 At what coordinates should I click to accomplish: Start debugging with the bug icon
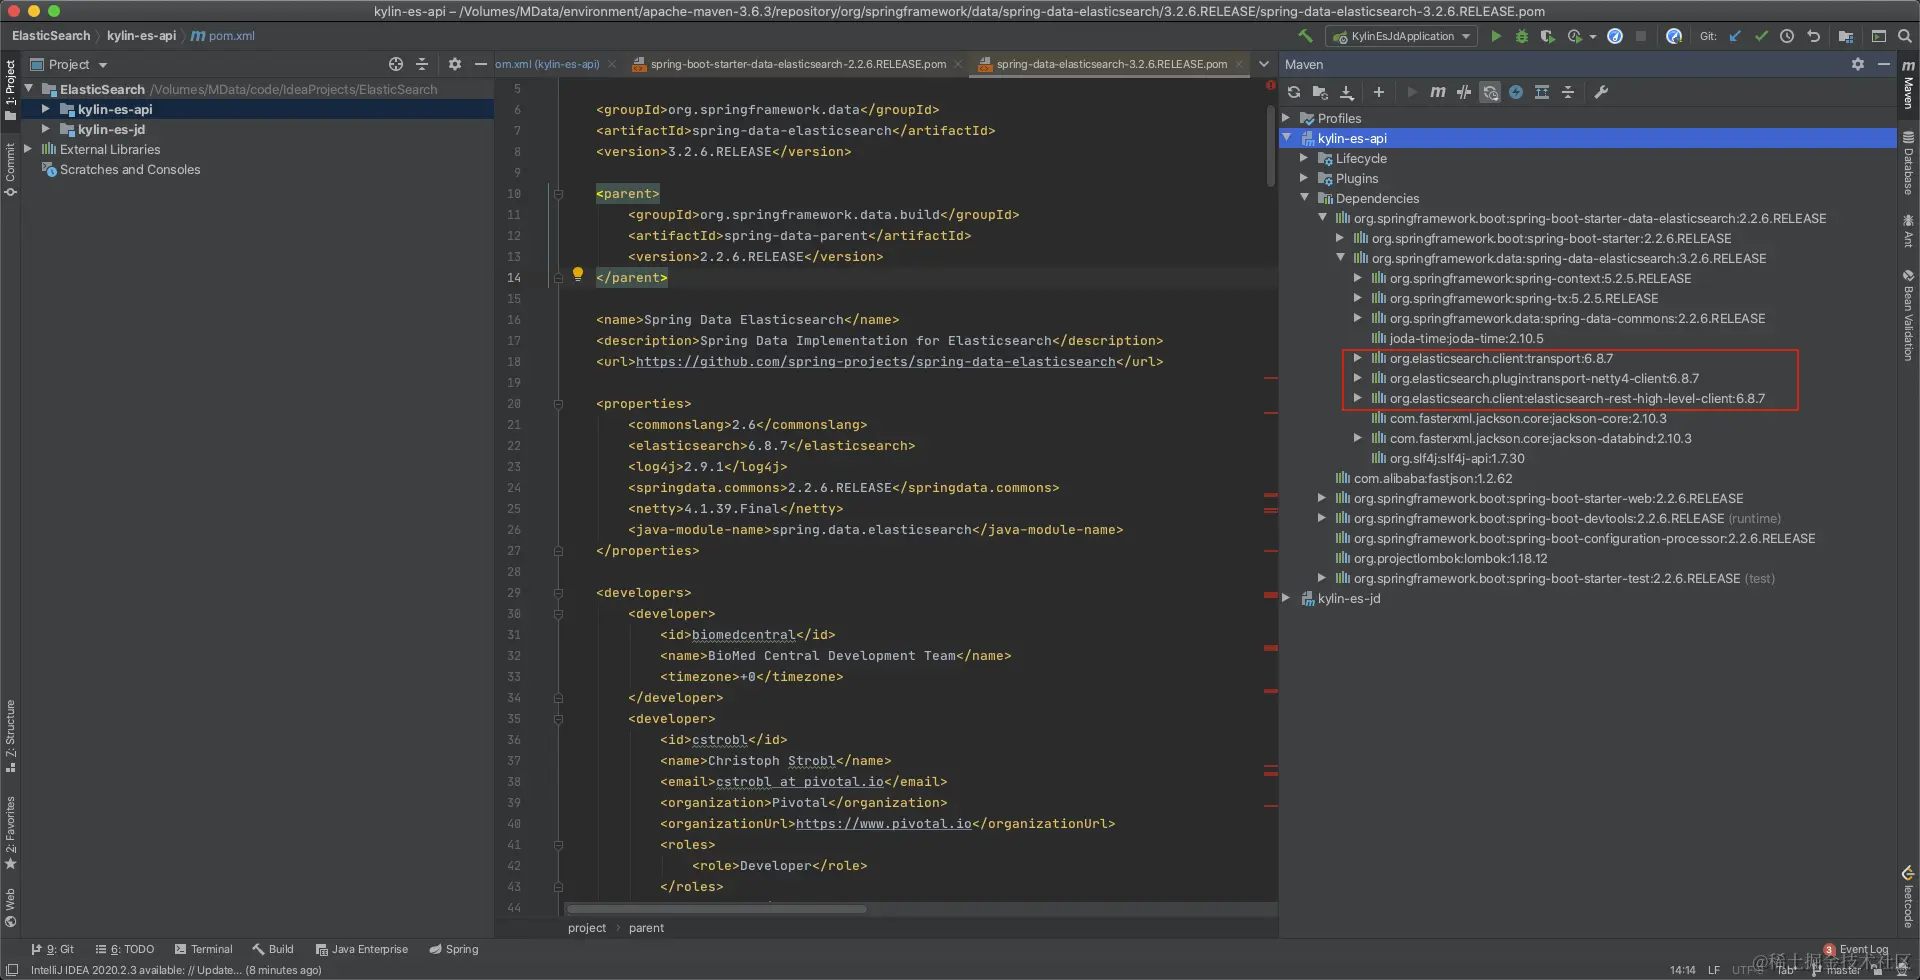point(1522,36)
